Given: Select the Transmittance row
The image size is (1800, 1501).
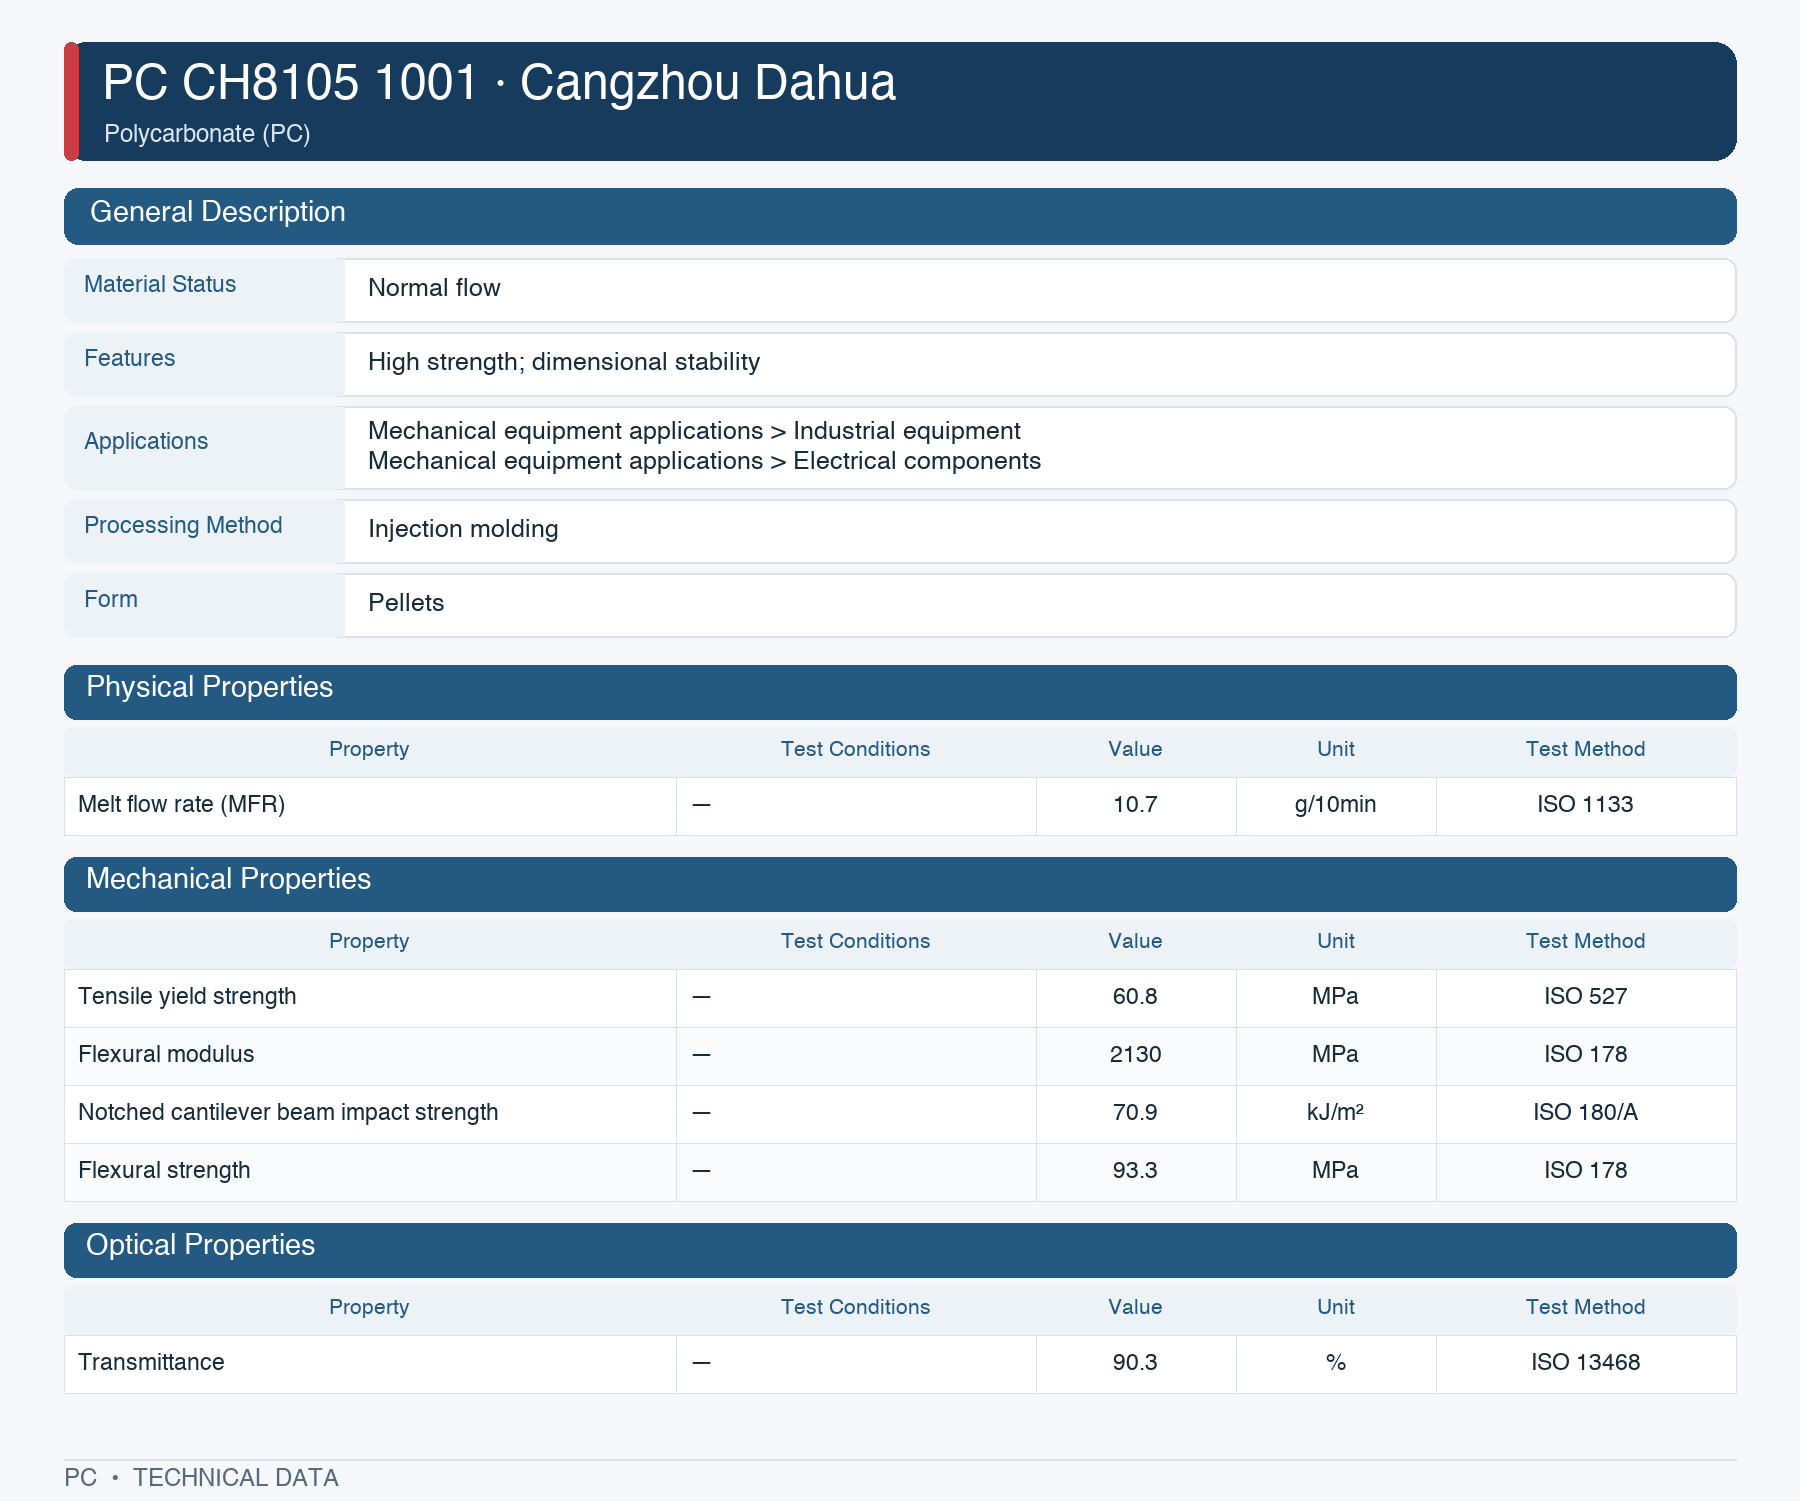Looking at the screenshot, I should pyautogui.click(x=900, y=1364).
